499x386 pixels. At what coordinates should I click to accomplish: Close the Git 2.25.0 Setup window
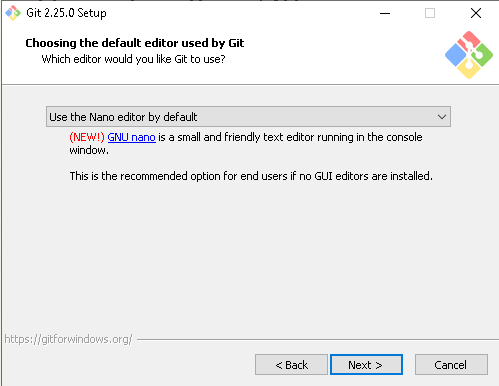click(x=476, y=13)
